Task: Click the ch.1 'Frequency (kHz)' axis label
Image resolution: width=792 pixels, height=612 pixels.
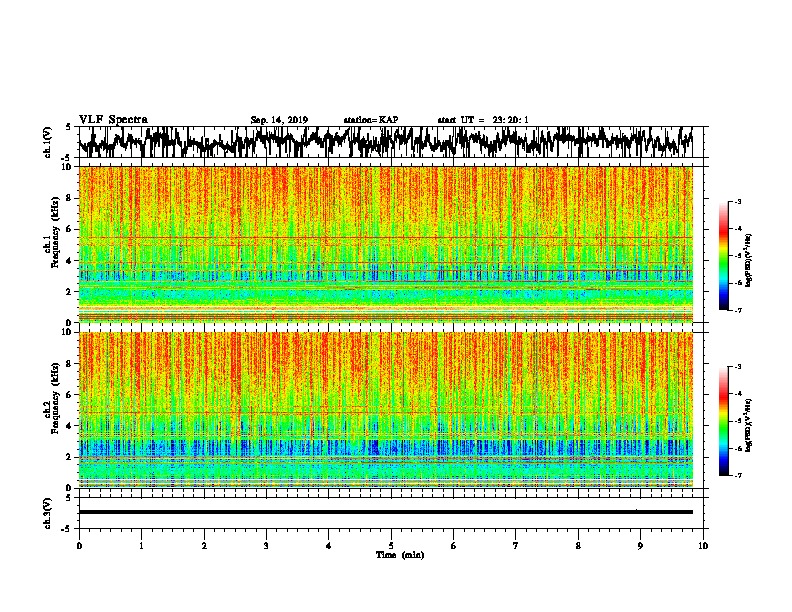Action: point(56,233)
